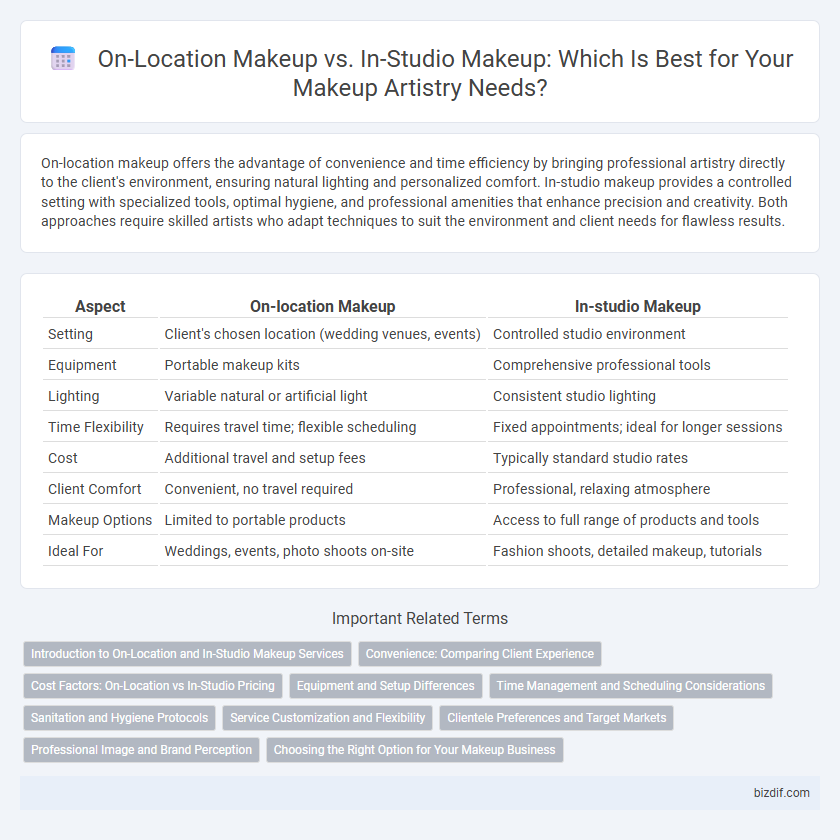Viewport: 840px width, 840px height.
Task: Select the 'Makeup Options' row label
Action: point(100,520)
